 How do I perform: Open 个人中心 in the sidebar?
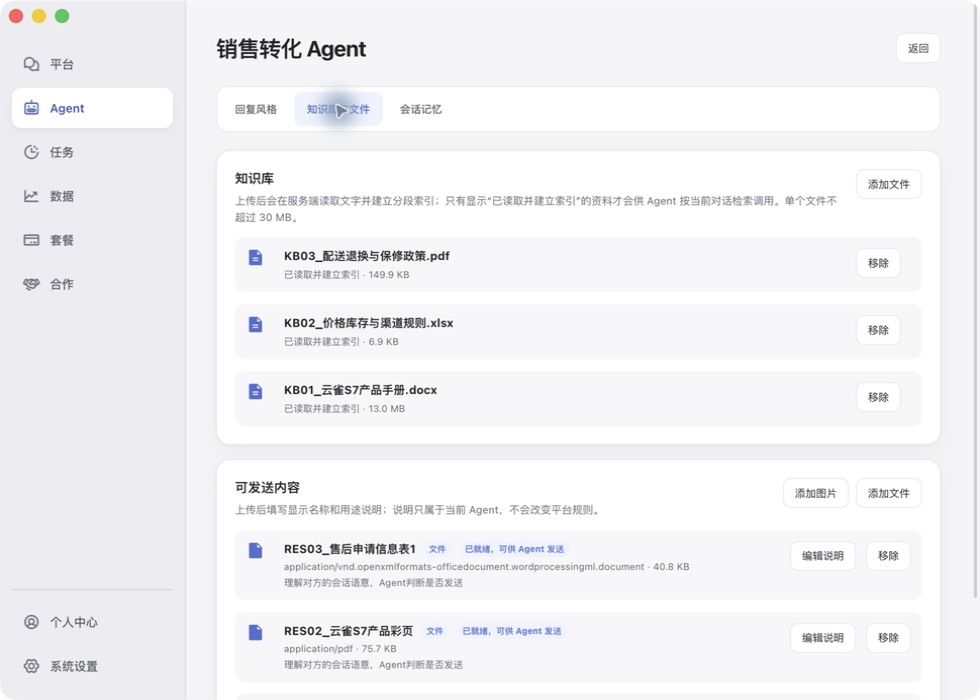point(92,622)
